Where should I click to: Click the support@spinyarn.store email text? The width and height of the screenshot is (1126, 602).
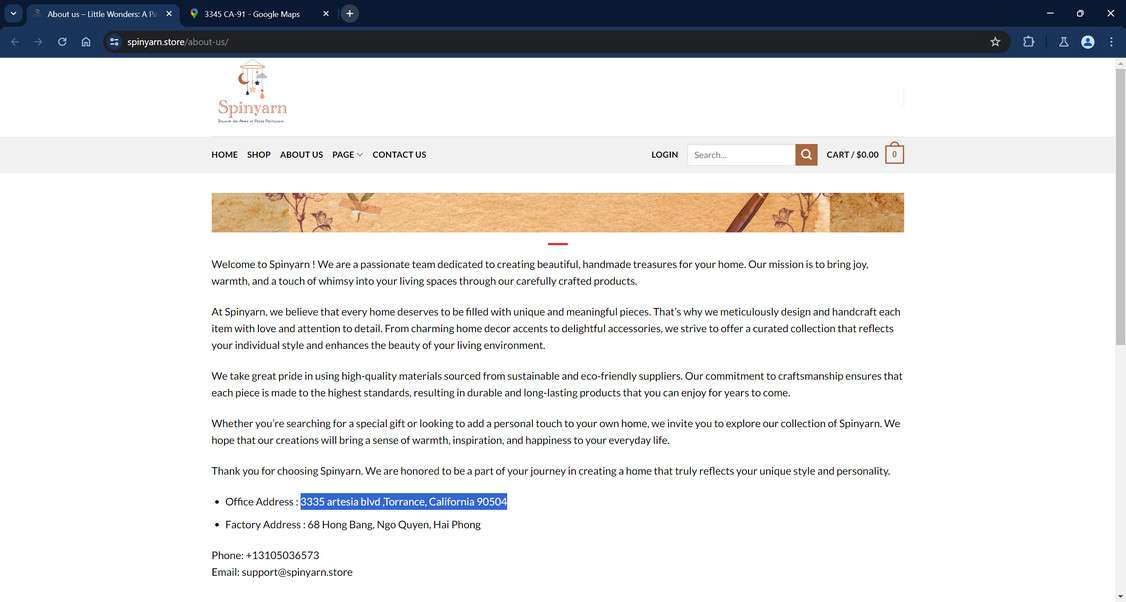297,572
